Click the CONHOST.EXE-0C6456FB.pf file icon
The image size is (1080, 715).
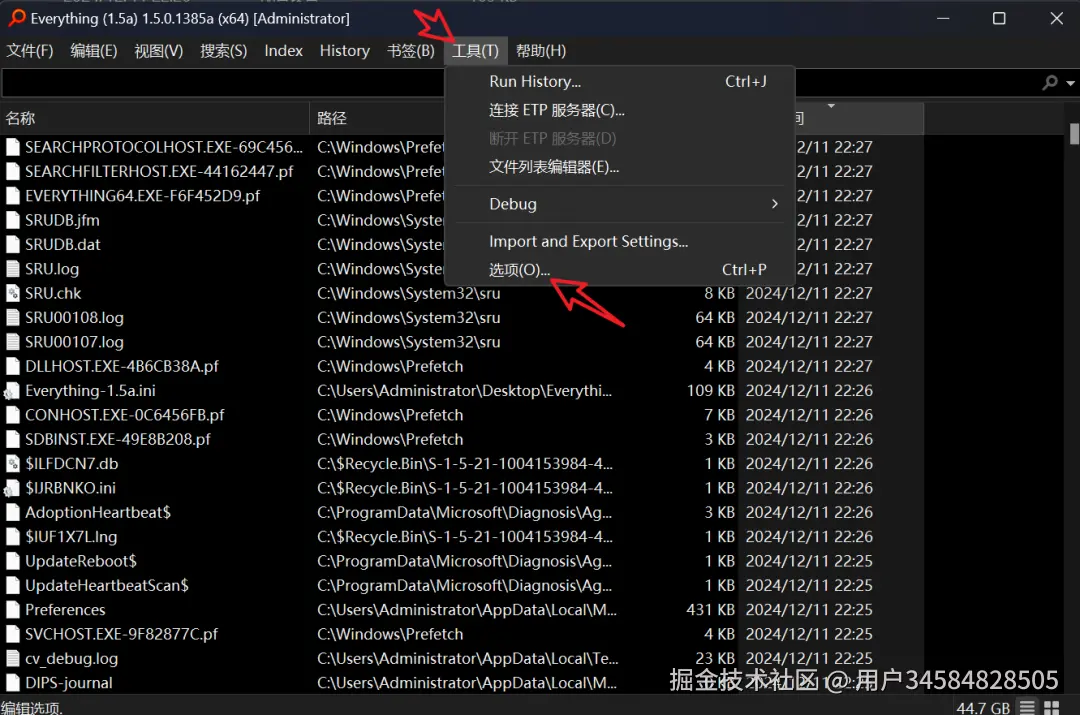pyautogui.click(x=12, y=415)
